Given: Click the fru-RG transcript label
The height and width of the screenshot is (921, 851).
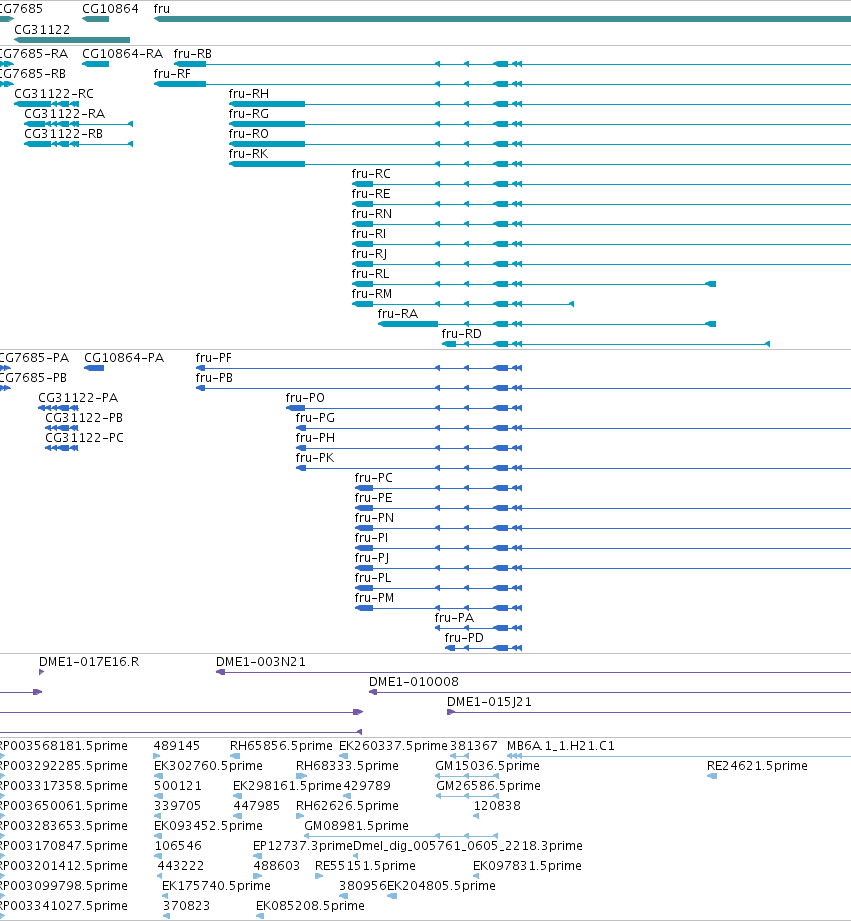Looking at the screenshot, I should pos(248,114).
